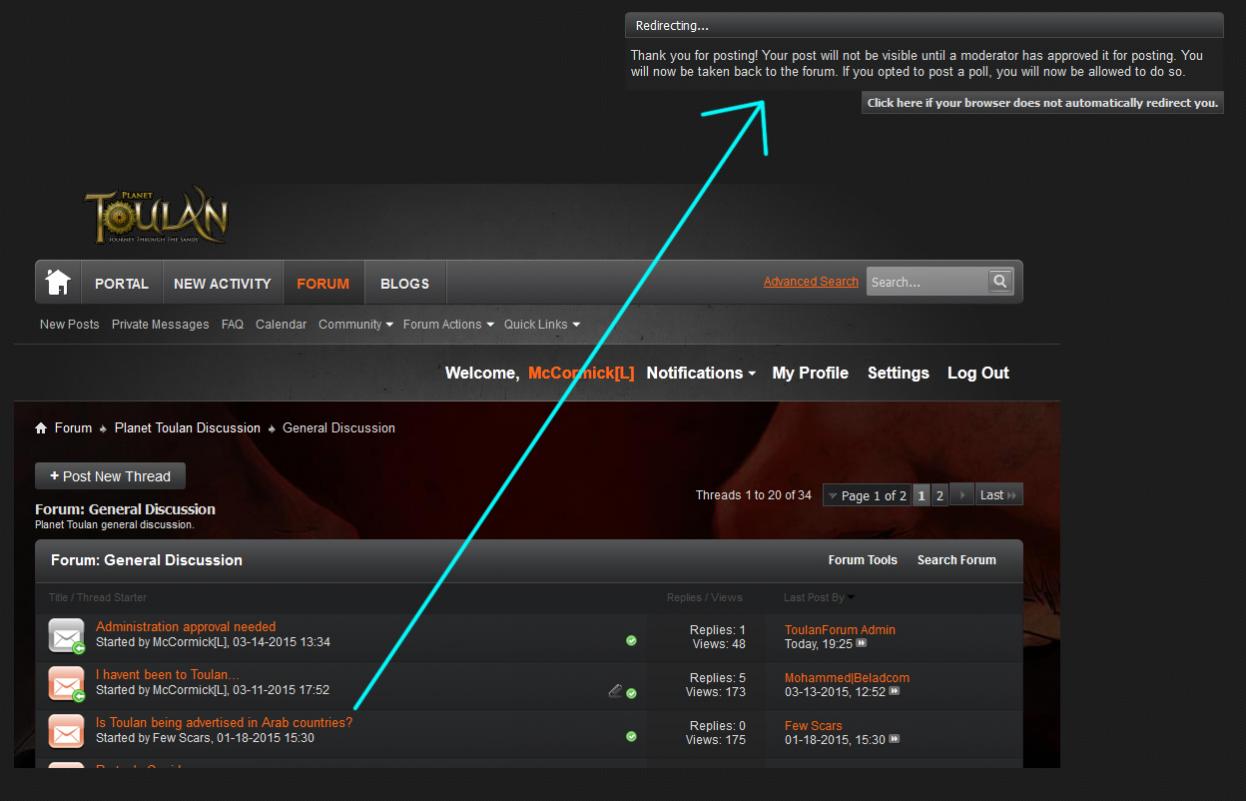The height and width of the screenshot is (801, 1246).
Task: Open thread status icon for I havent been to Toulan
Action: 66,683
